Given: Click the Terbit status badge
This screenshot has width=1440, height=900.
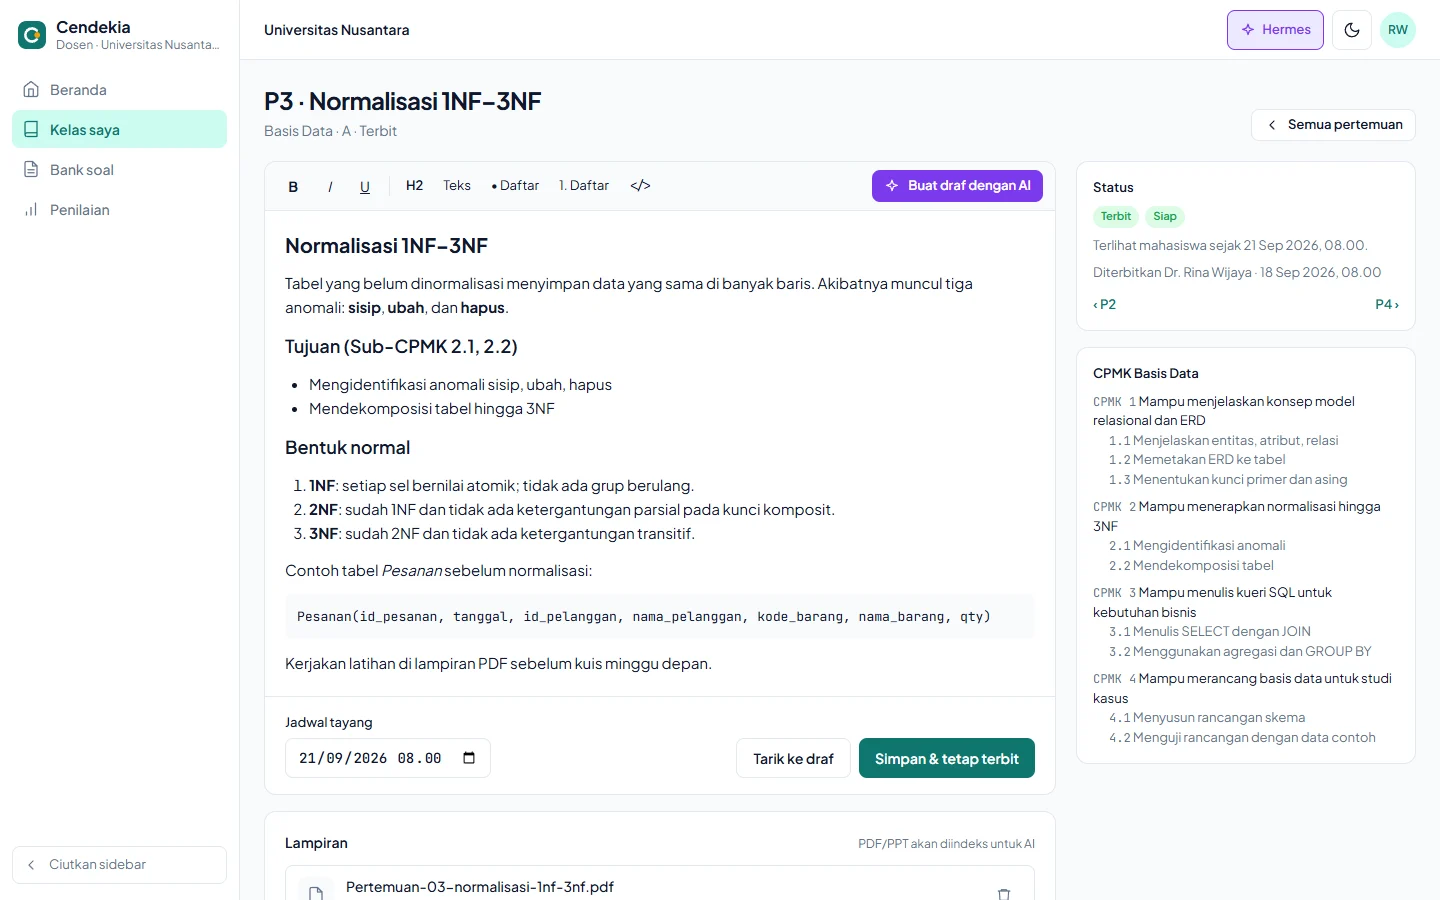Looking at the screenshot, I should pyautogui.click(x=1116, y=216).
